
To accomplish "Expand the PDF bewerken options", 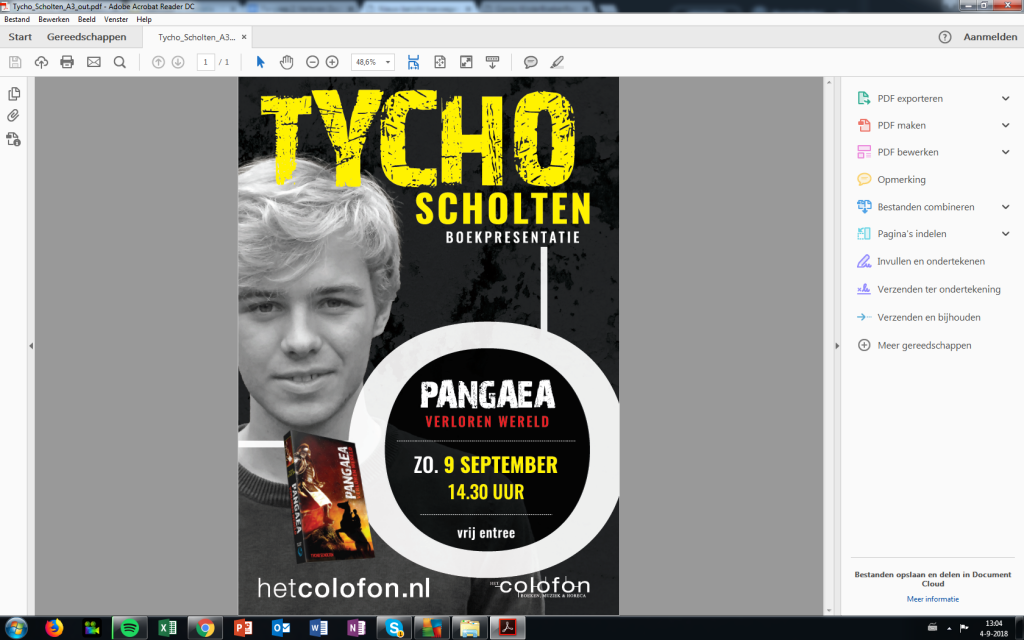I will click(x=1006, y=152).
